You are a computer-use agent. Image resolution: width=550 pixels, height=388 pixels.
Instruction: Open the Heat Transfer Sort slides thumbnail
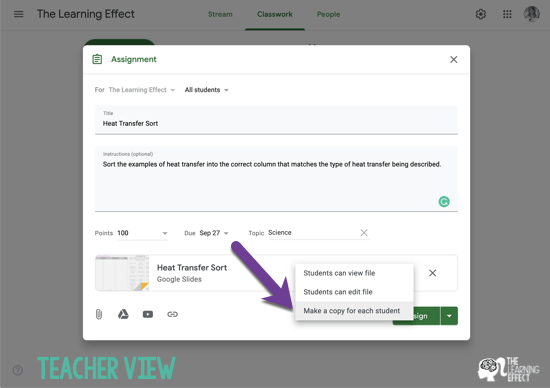coord(122,273)
